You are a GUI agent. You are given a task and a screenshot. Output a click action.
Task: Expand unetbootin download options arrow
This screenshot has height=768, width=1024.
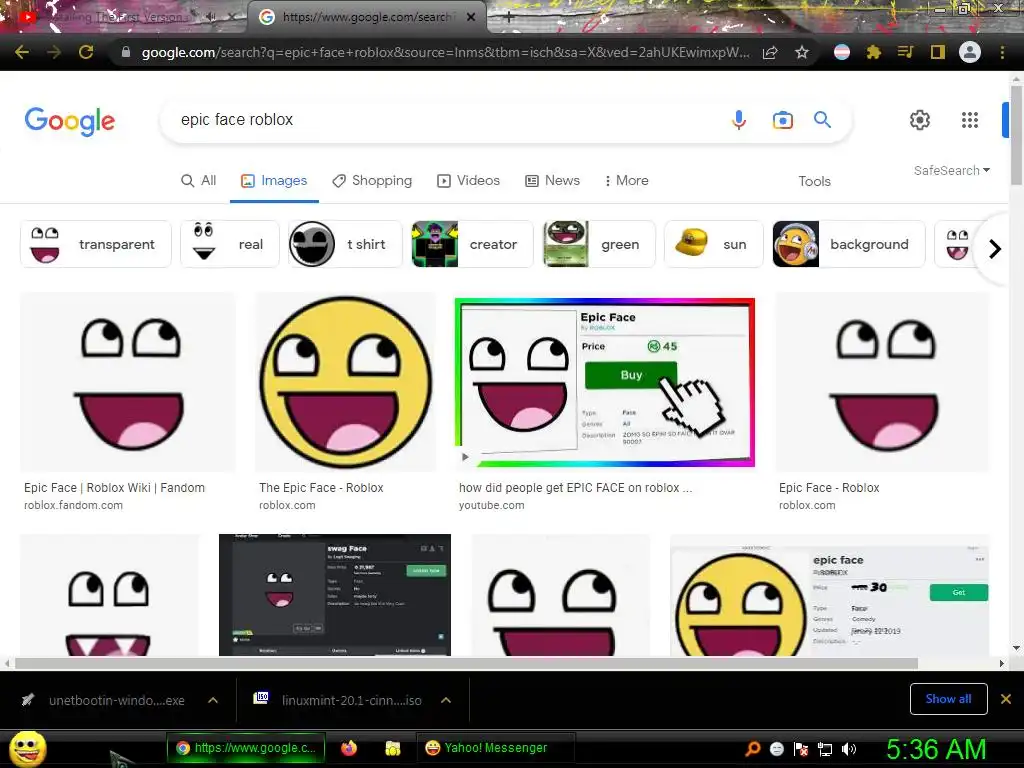click(213, 700)
